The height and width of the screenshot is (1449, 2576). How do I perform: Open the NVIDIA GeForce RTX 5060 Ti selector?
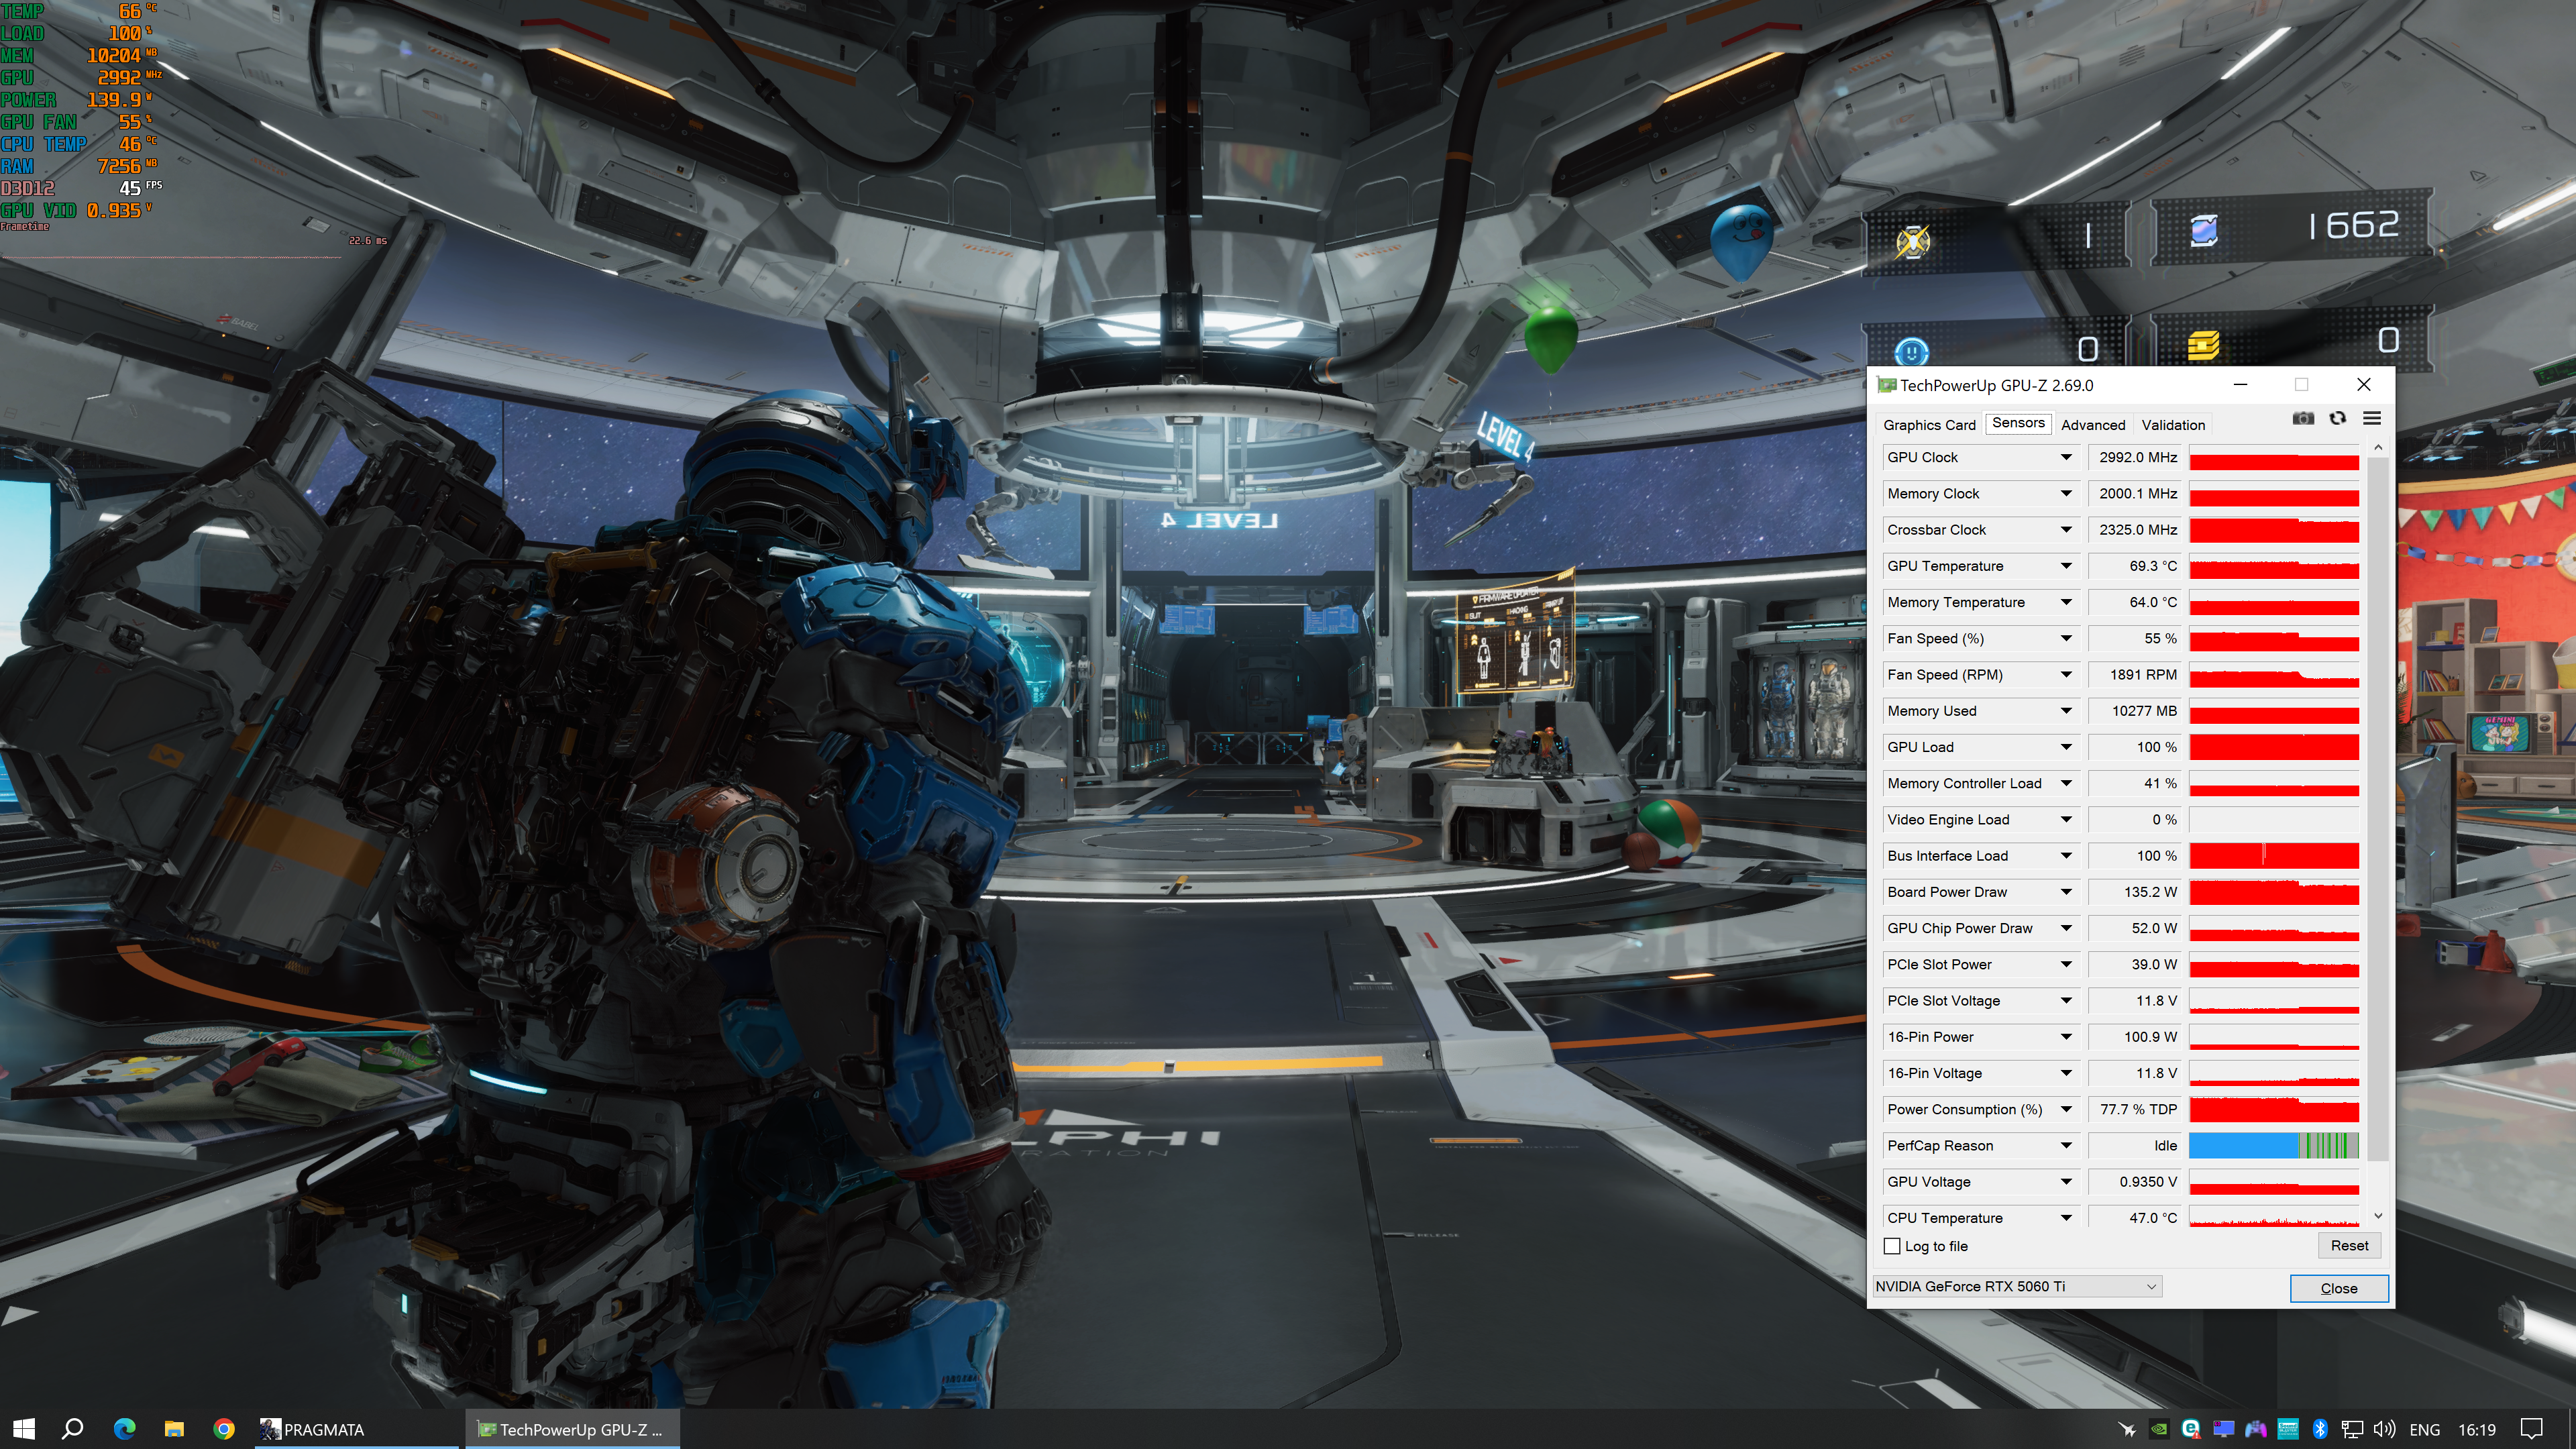click(x=2016, y=1286)
